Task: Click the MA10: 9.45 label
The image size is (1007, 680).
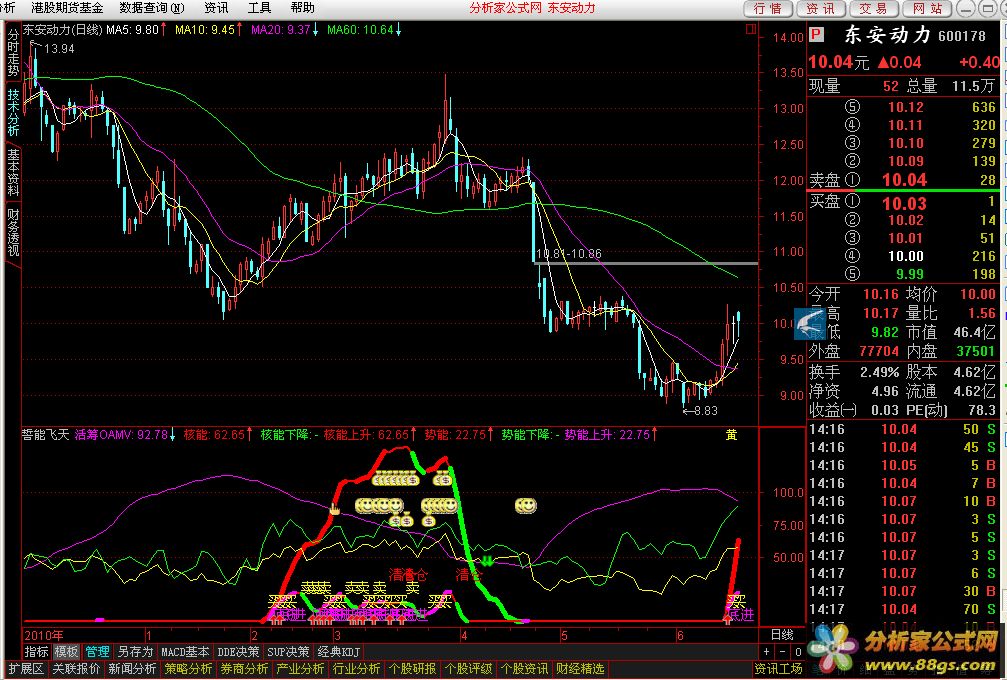Action: pos(208,30)
